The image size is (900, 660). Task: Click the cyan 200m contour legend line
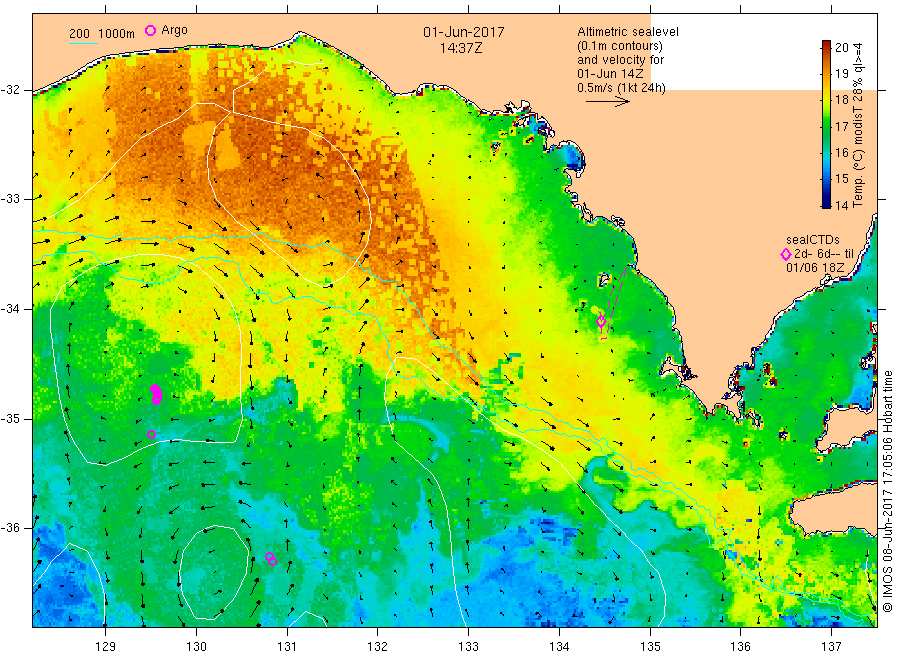pyautogui.click(x=83, y=42)
